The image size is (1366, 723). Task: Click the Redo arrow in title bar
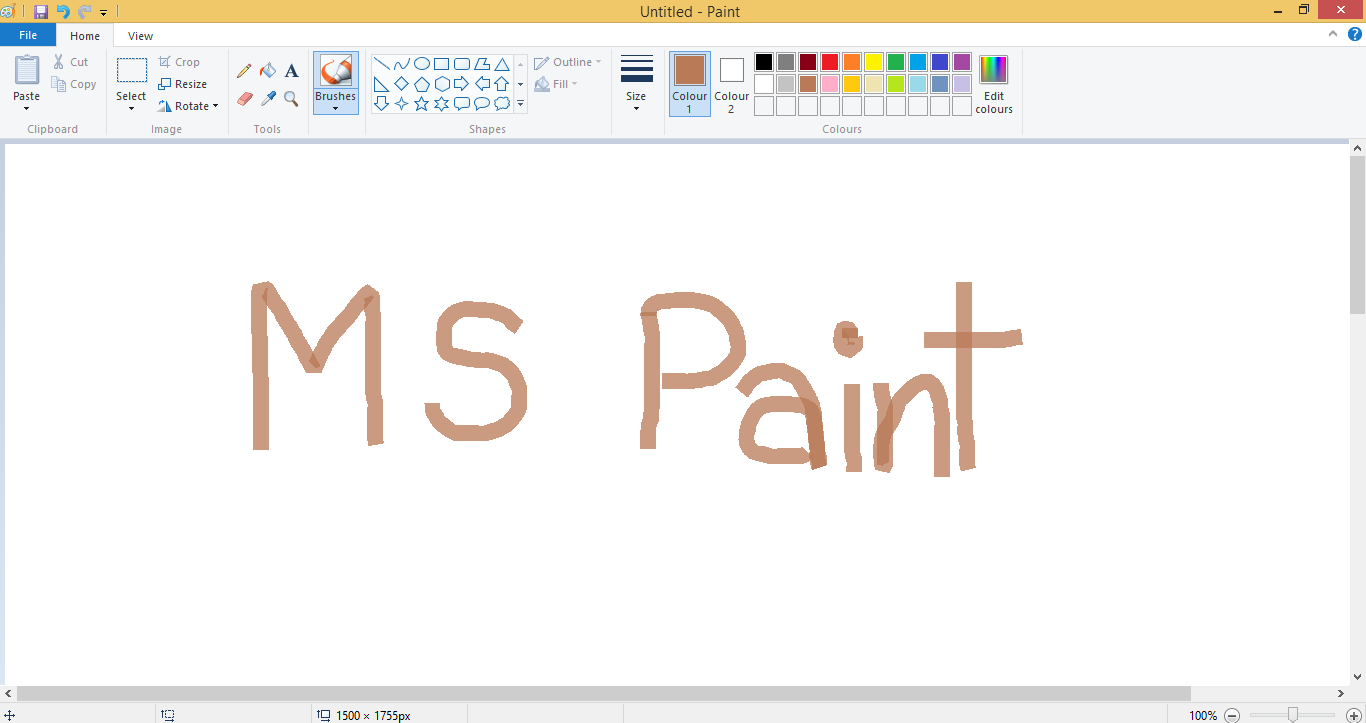coord(84,12)
